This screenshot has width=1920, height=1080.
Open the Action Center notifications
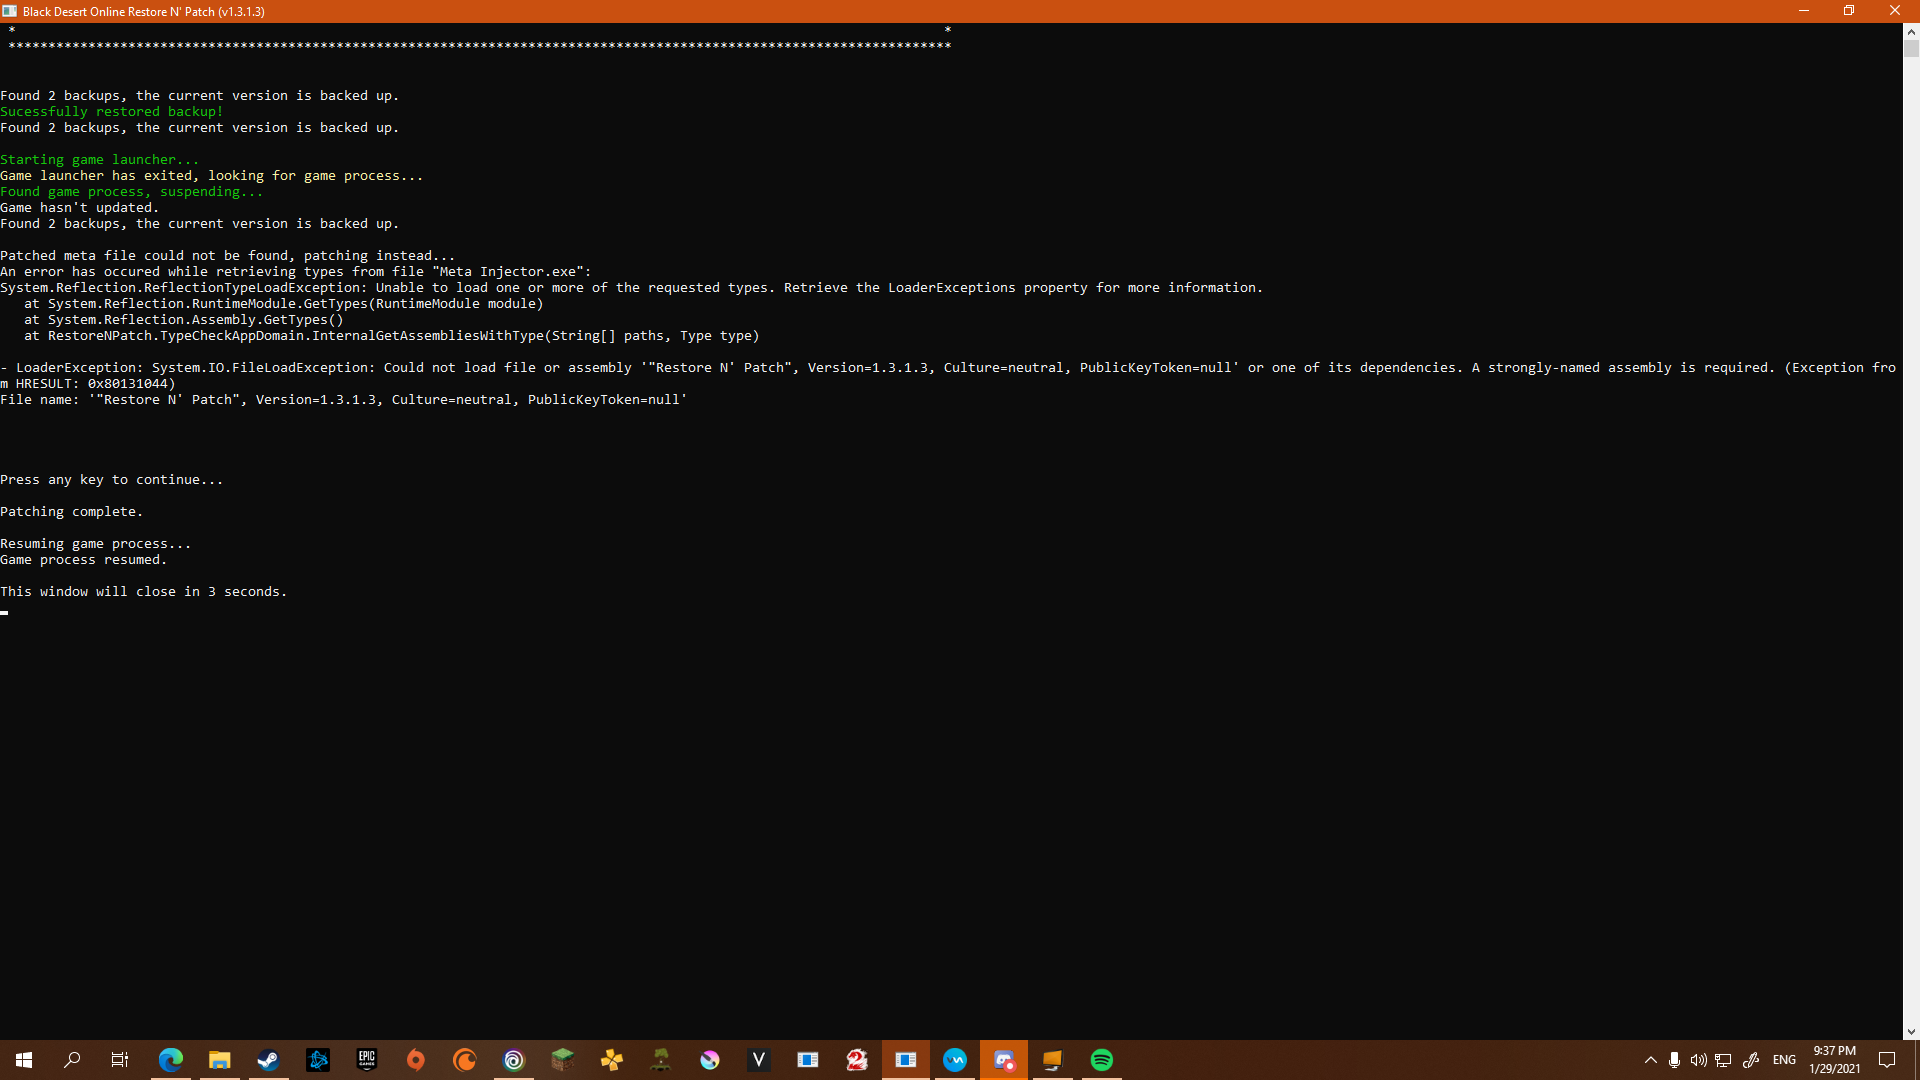click(1887, 1060)
